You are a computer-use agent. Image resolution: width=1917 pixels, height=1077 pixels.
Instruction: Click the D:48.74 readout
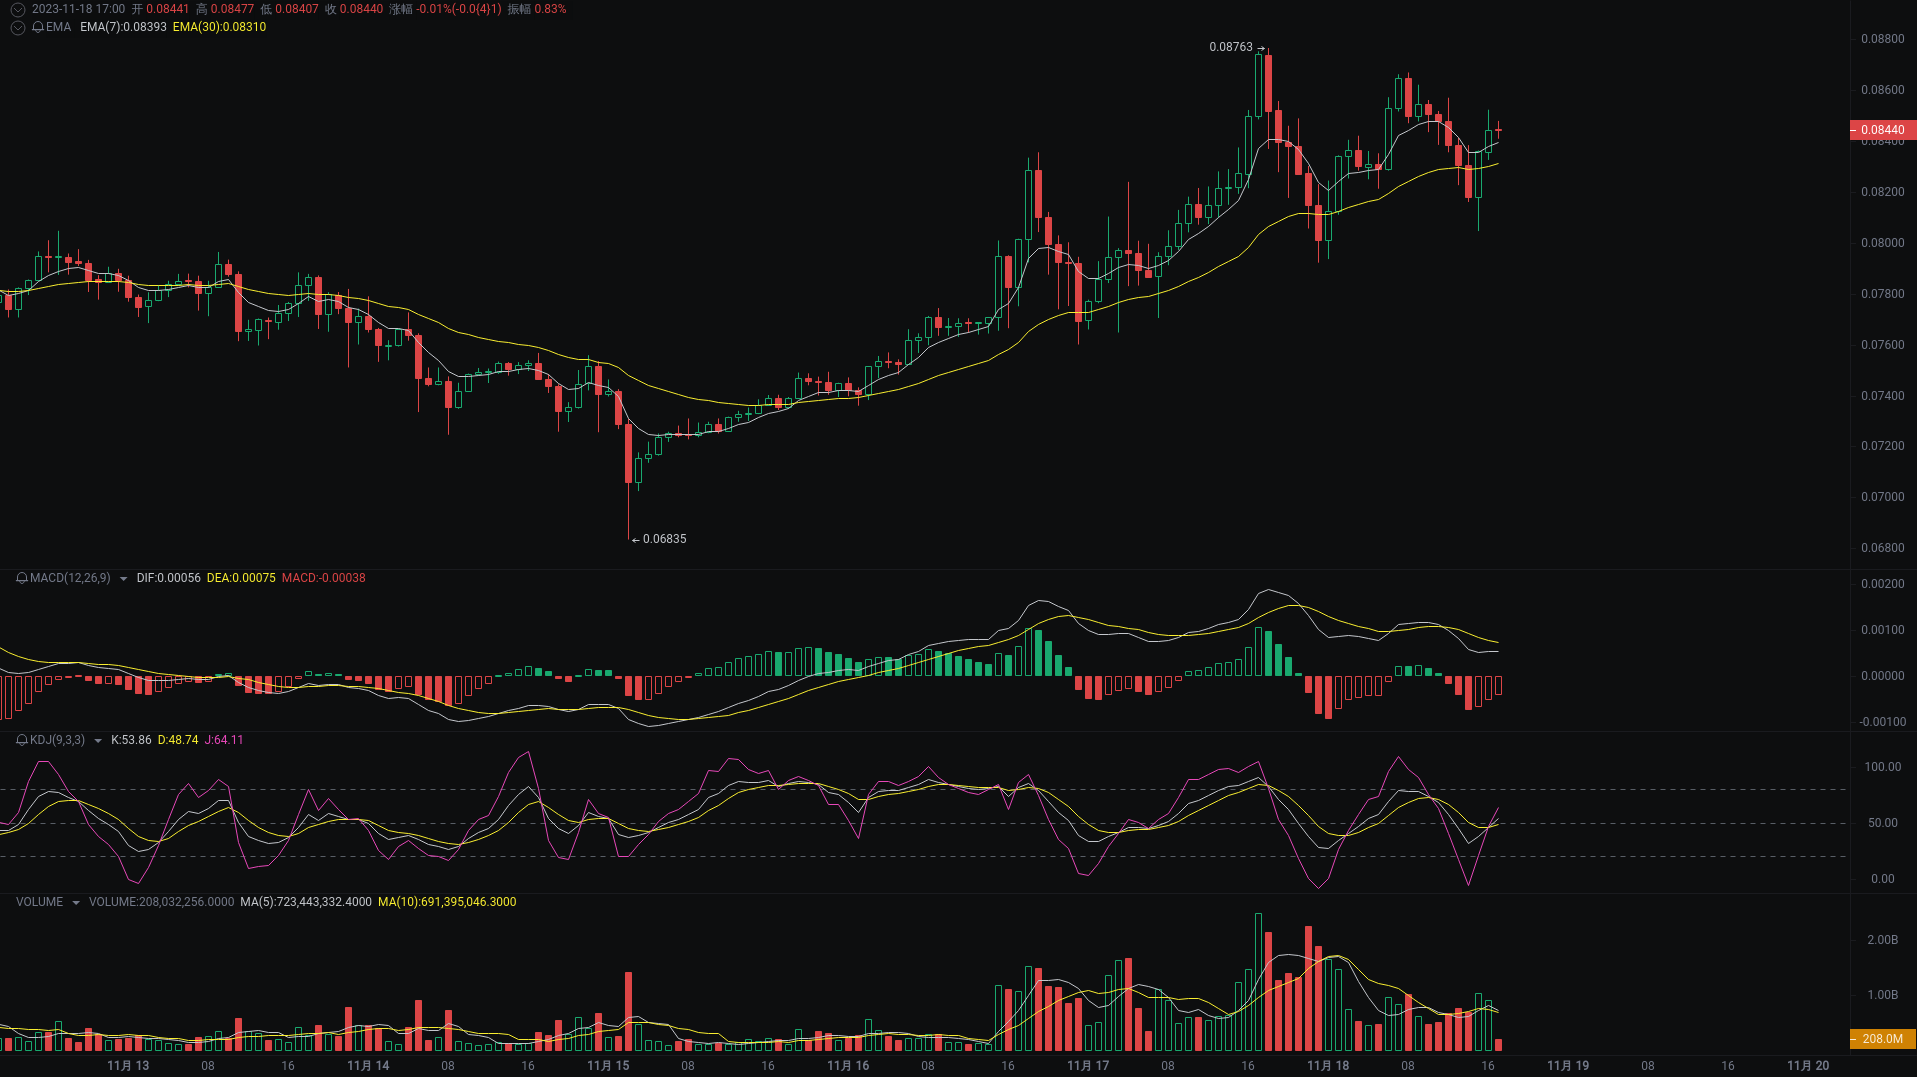point(178,740)
